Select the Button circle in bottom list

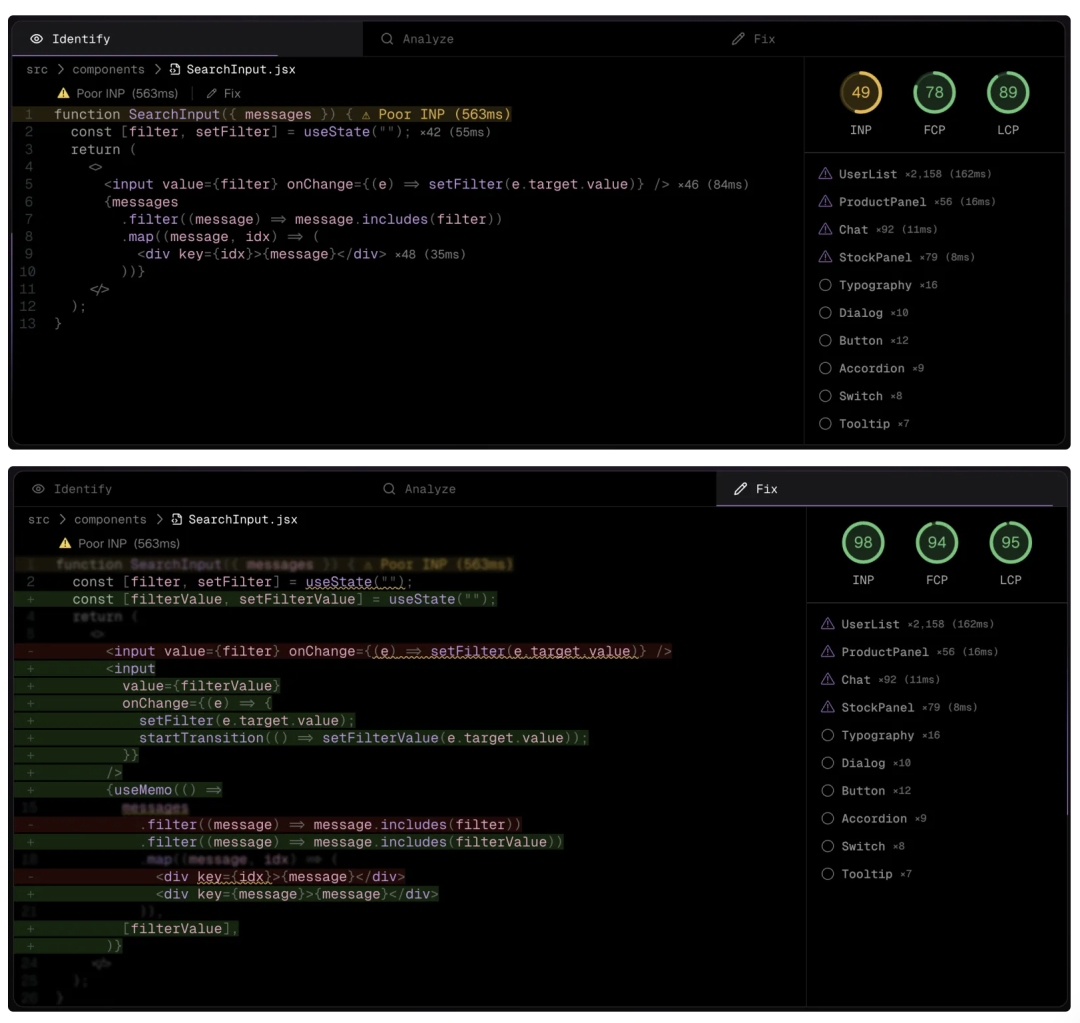(828, 791)
